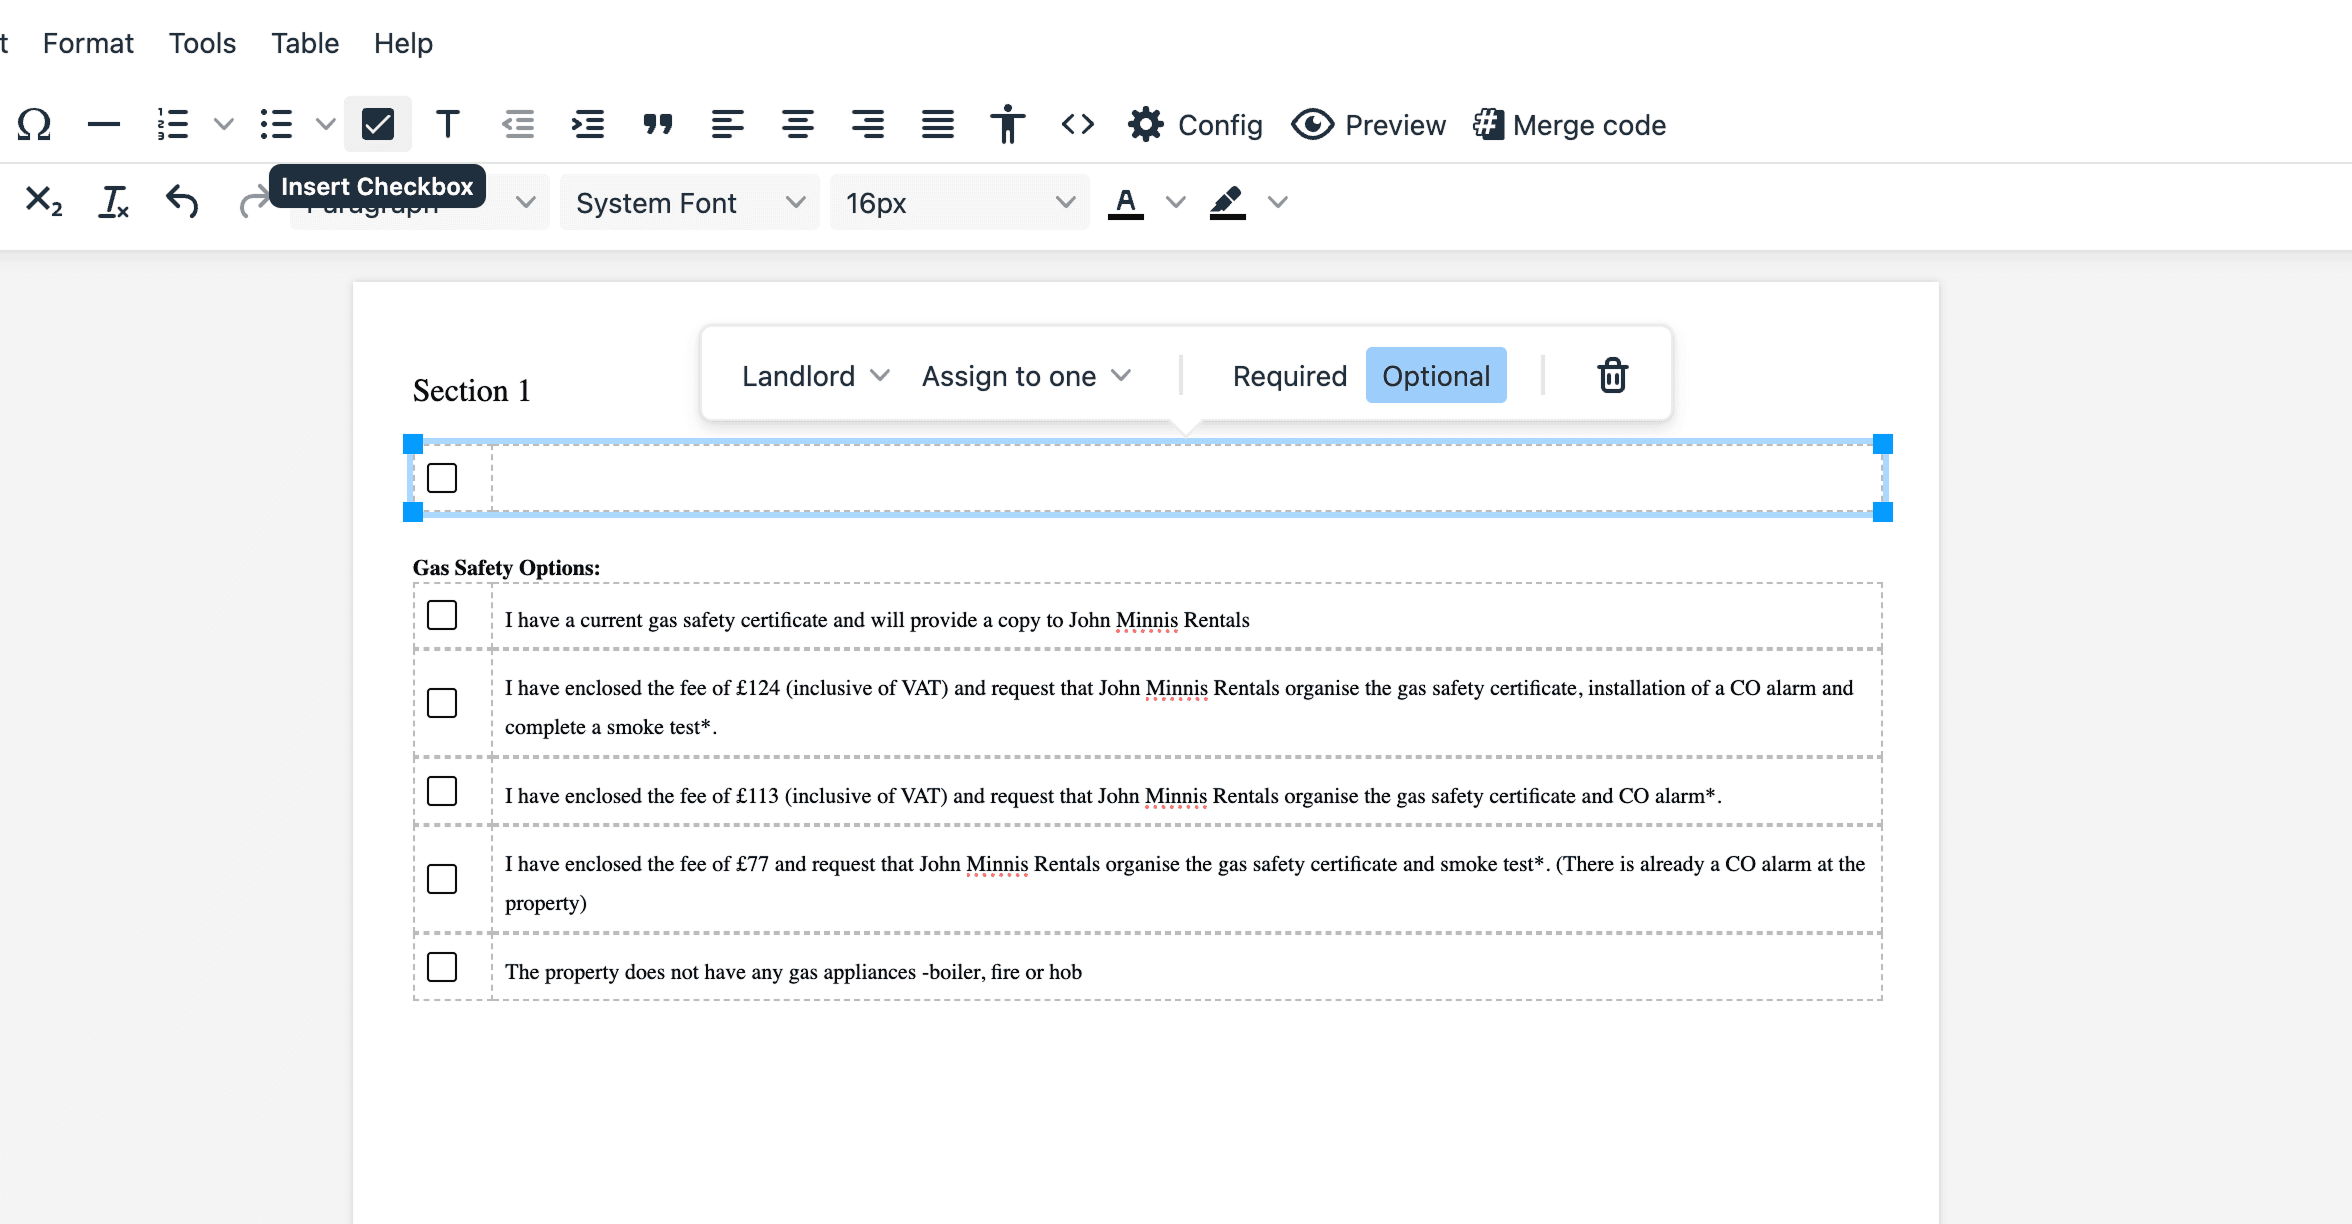Expand the Assign to one dropdown
2352x1224 pixels.
click(x=1025, y=376)
